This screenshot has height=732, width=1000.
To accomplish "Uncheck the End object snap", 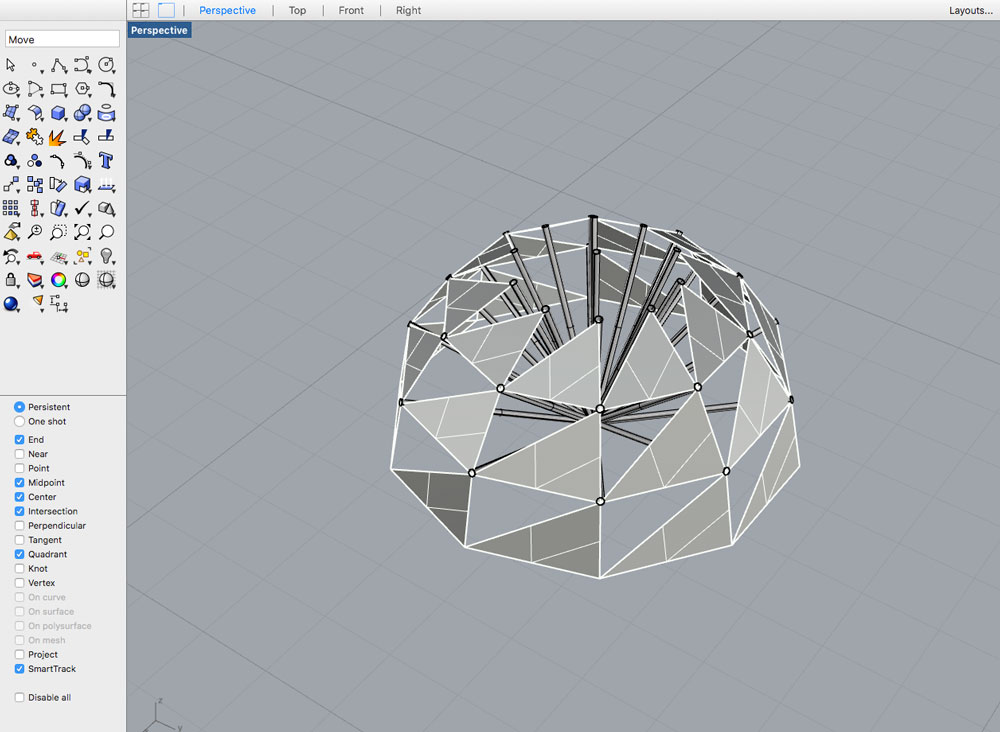I will click(x=19, y=439).
